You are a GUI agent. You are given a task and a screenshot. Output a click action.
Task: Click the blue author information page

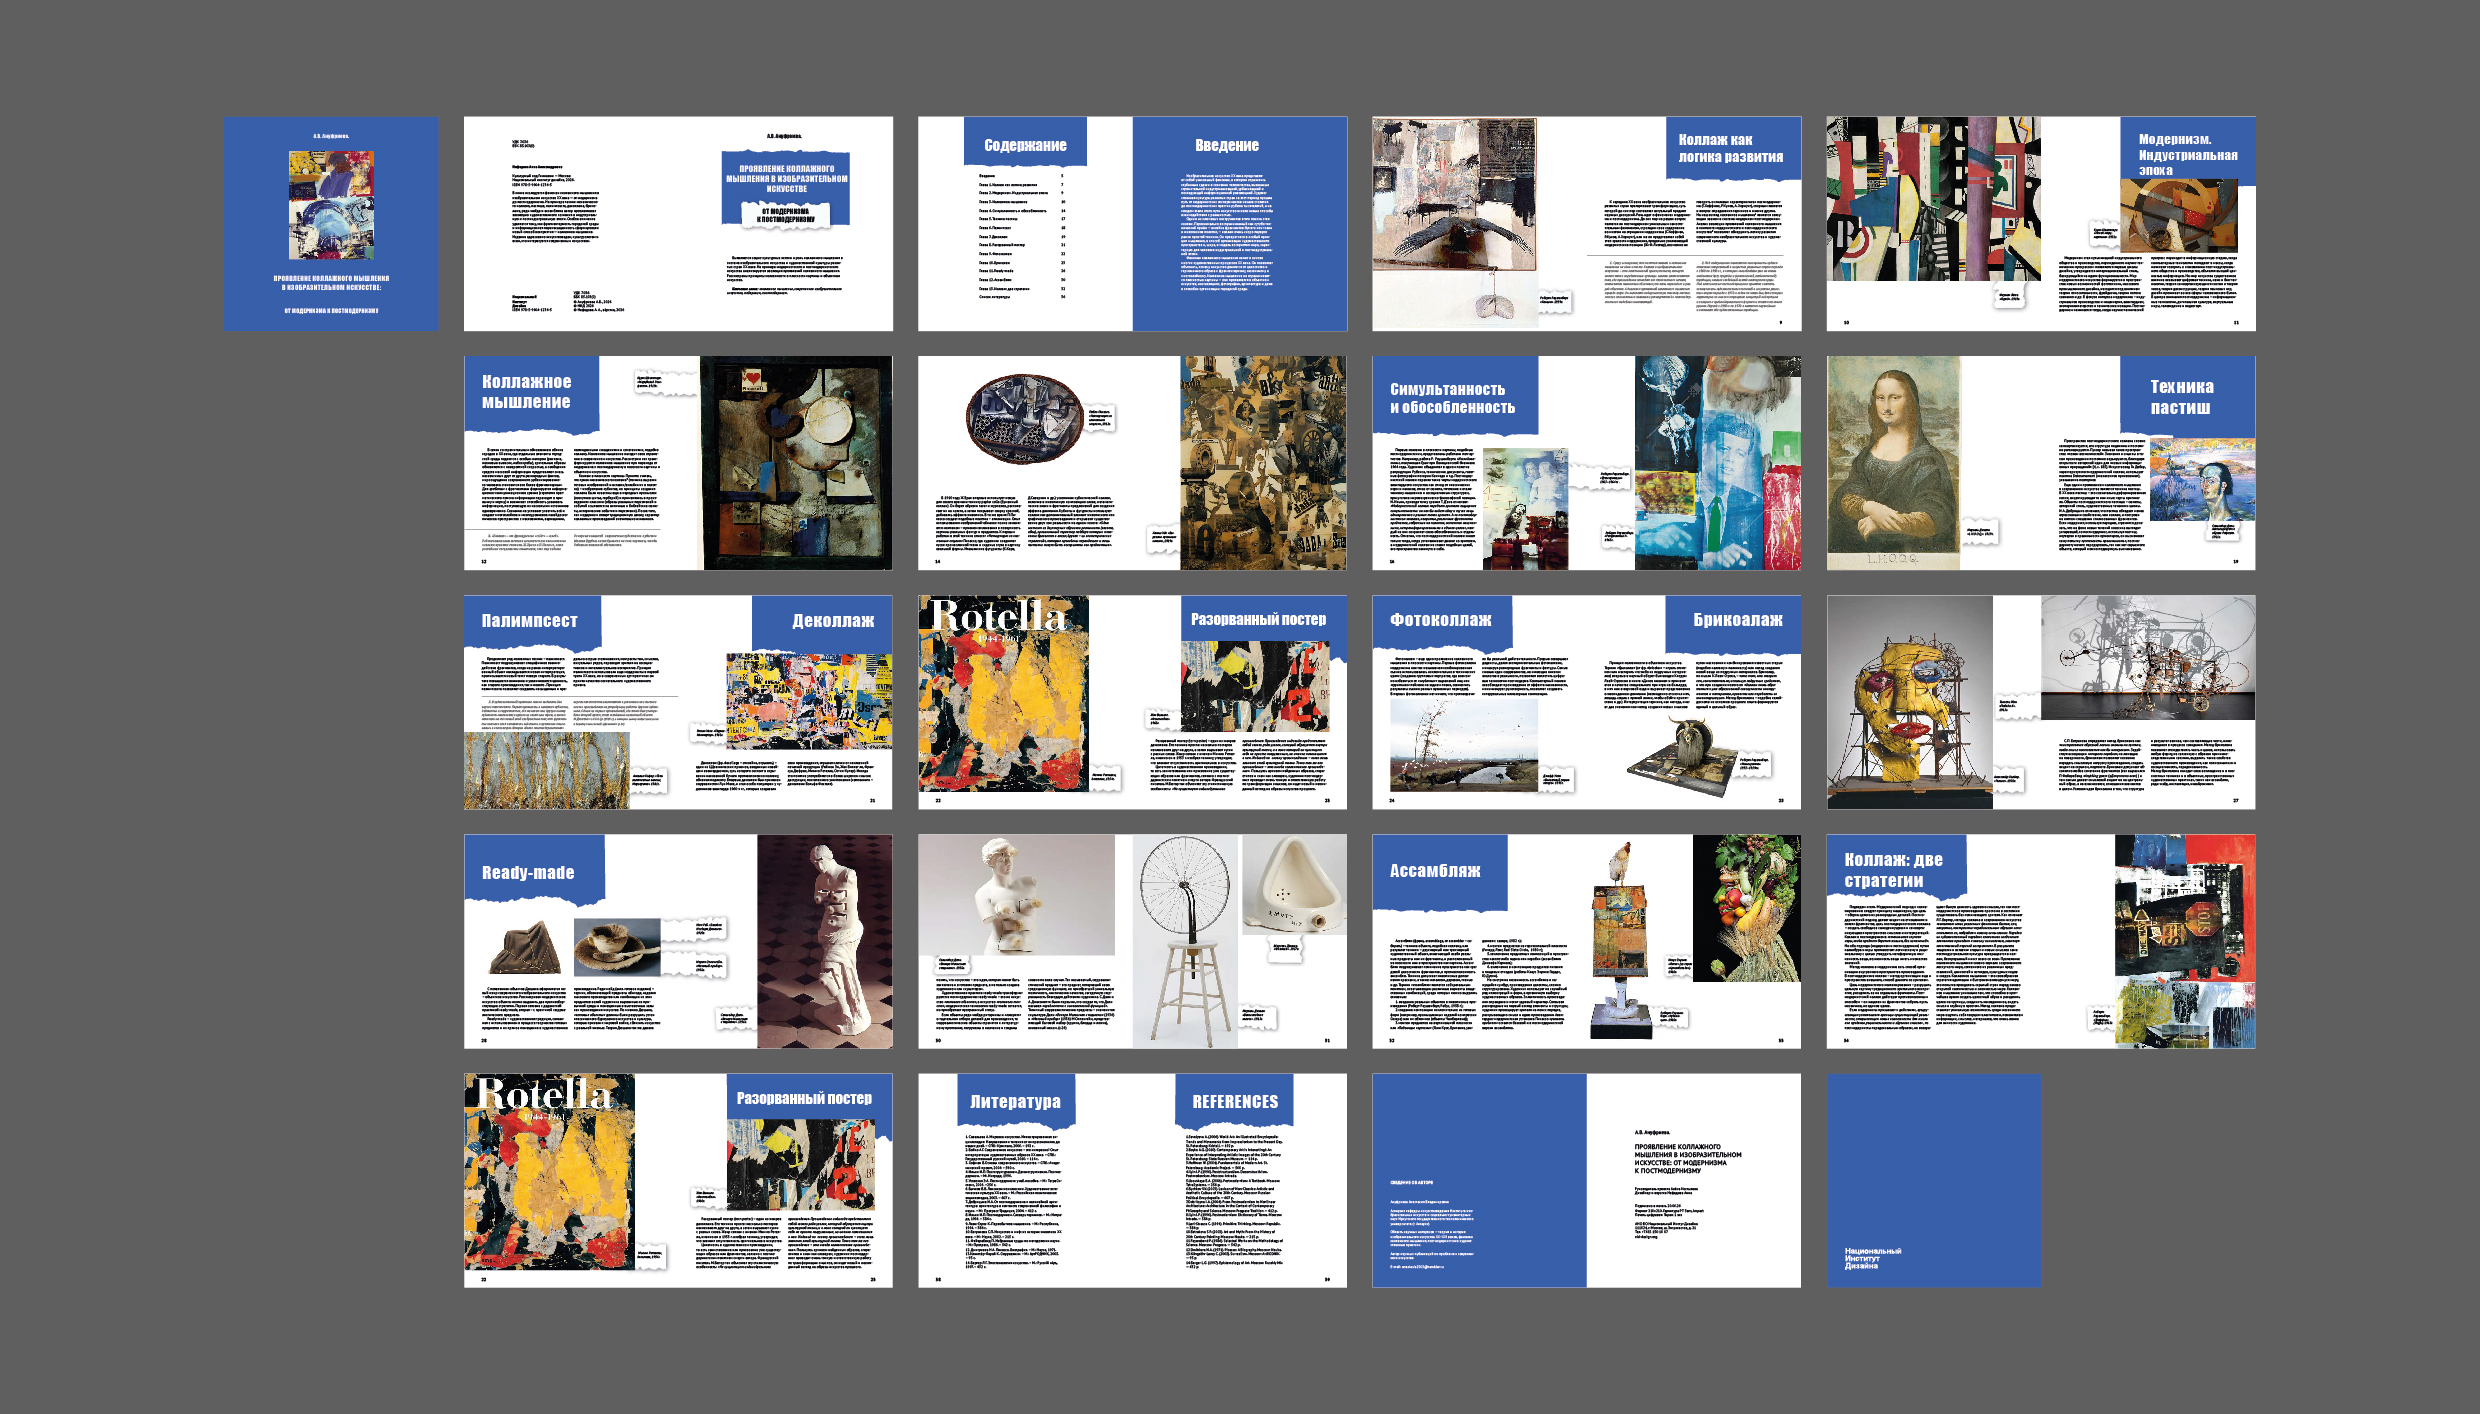coord(1479,1180)
